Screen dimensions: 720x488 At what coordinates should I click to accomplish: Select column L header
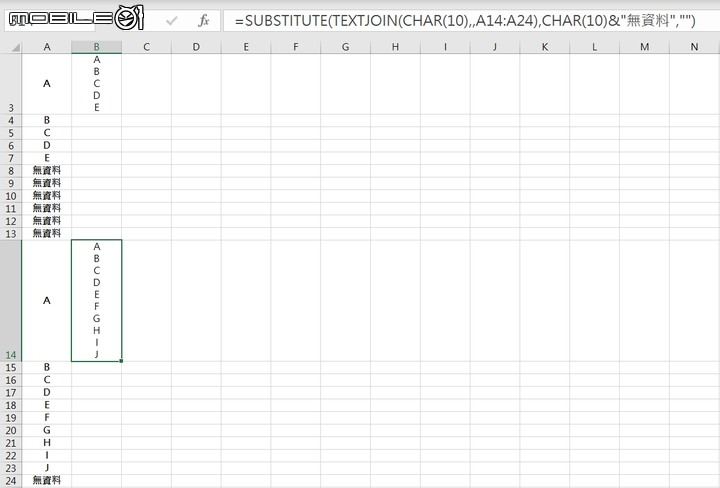(x=594, y=47)
